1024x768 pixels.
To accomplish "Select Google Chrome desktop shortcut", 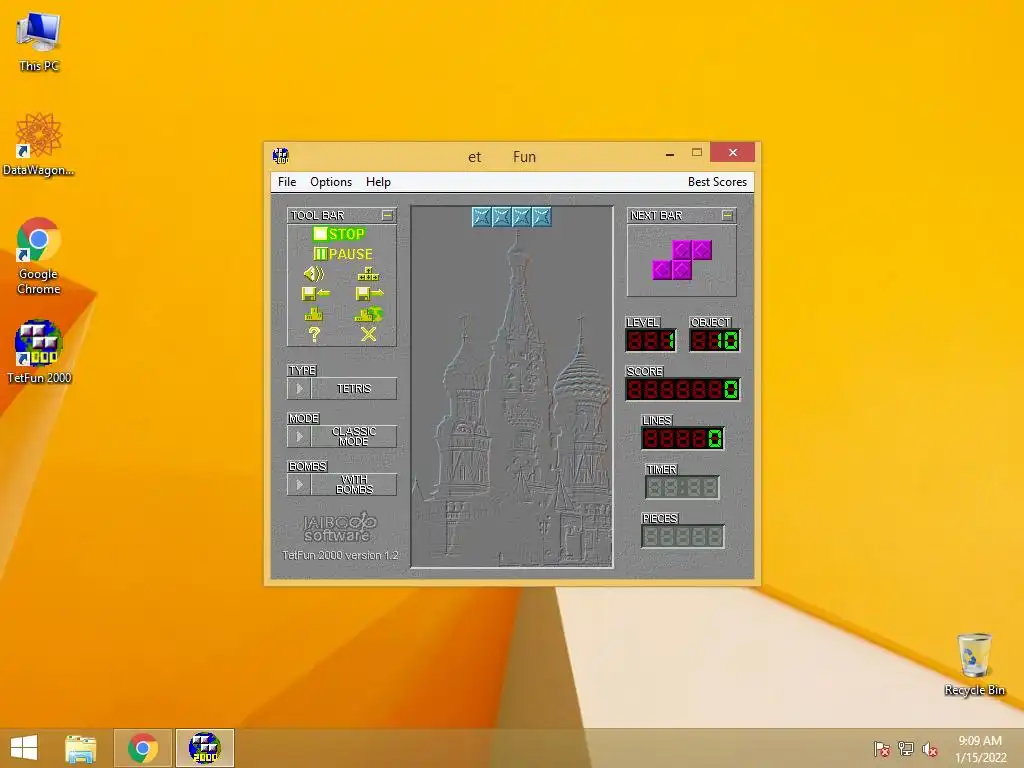I will coord(39,255).
